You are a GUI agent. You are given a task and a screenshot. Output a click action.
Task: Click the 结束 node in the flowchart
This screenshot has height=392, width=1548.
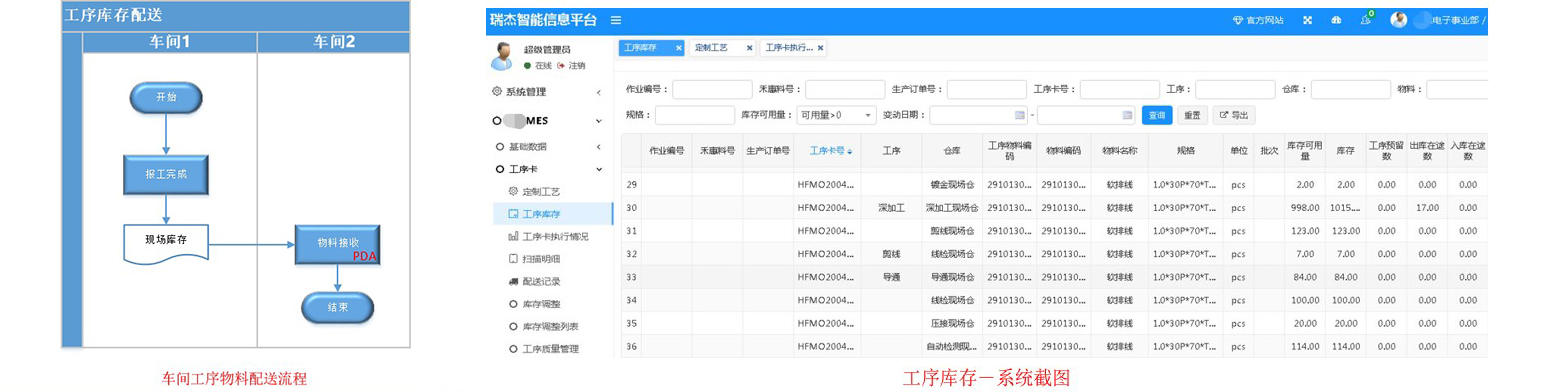click(x=338, y=308)
